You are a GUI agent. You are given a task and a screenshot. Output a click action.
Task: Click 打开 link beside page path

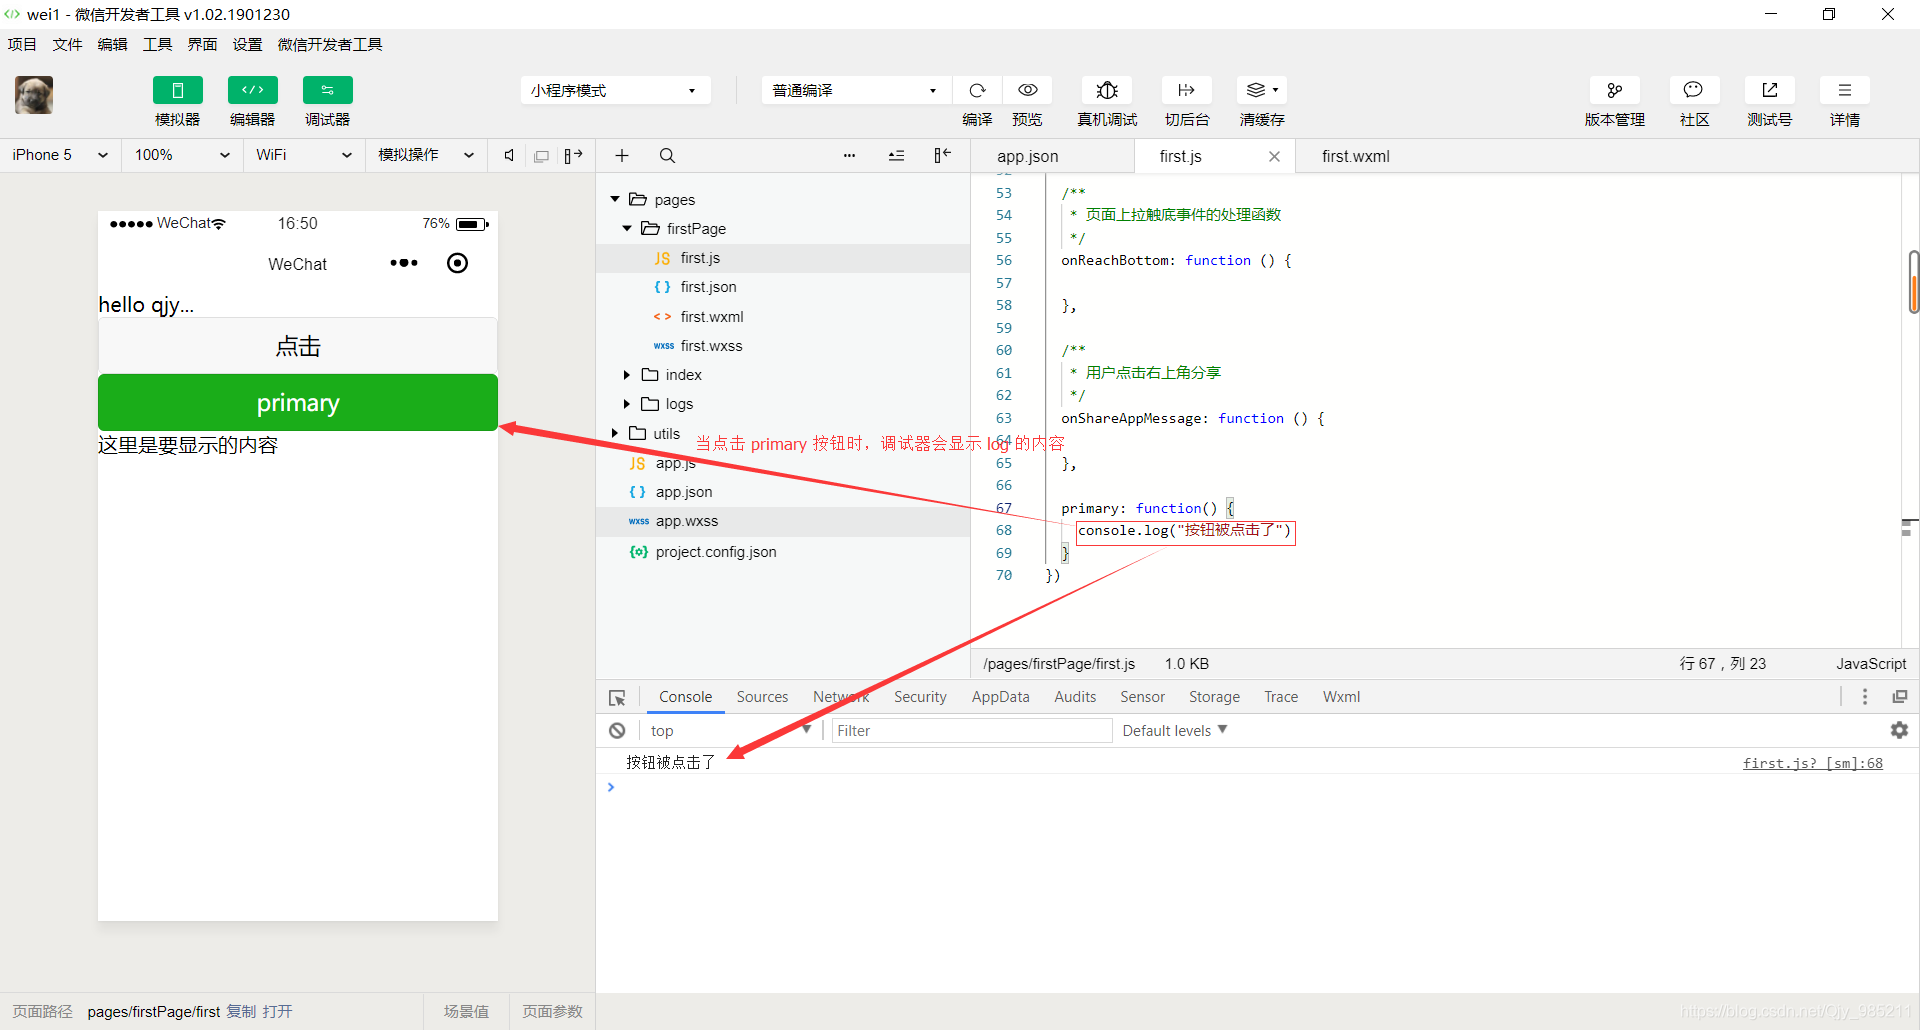tap(278, 1011)
